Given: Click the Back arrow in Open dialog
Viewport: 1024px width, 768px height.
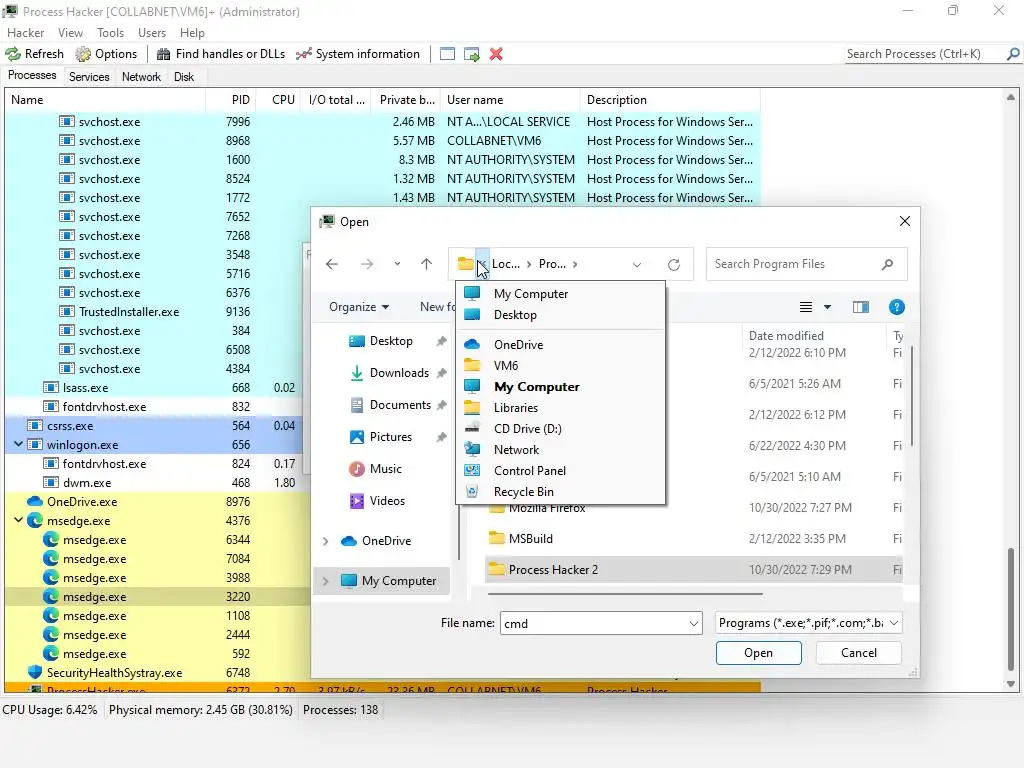Looking at the screenshot, I should pyautogui.click(x=332, y=264).
